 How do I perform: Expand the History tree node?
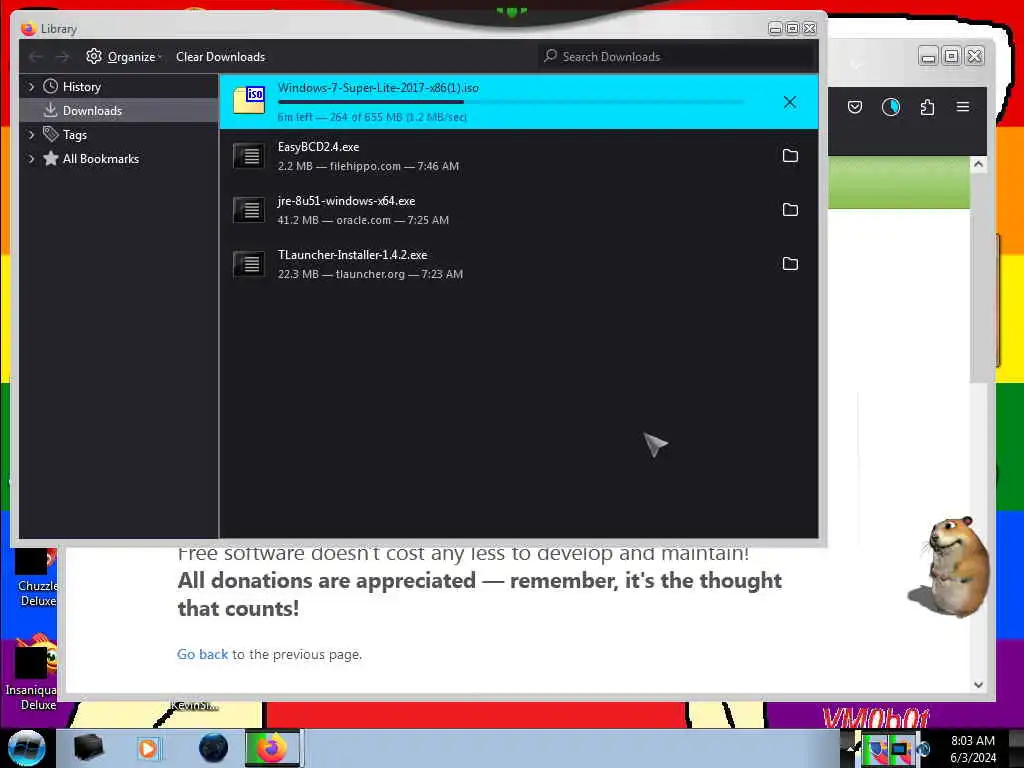click(31, 86)
